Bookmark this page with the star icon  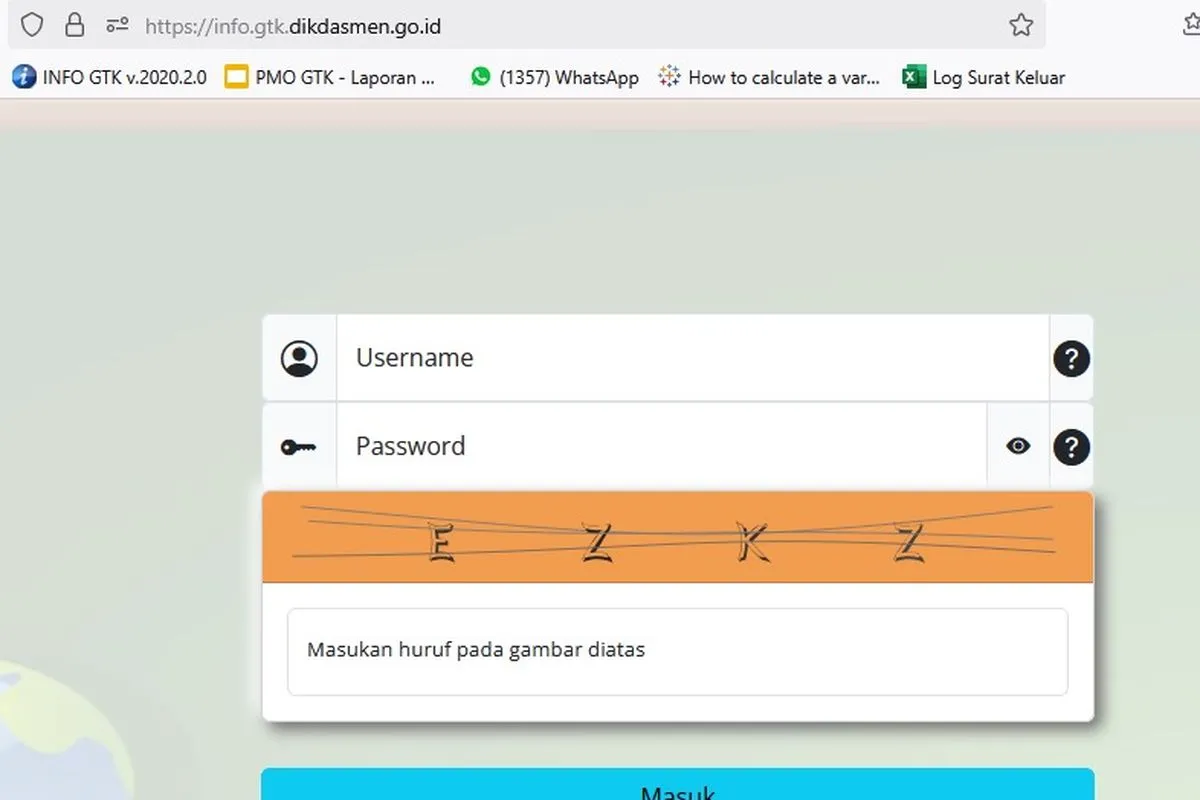point(1021,24)
